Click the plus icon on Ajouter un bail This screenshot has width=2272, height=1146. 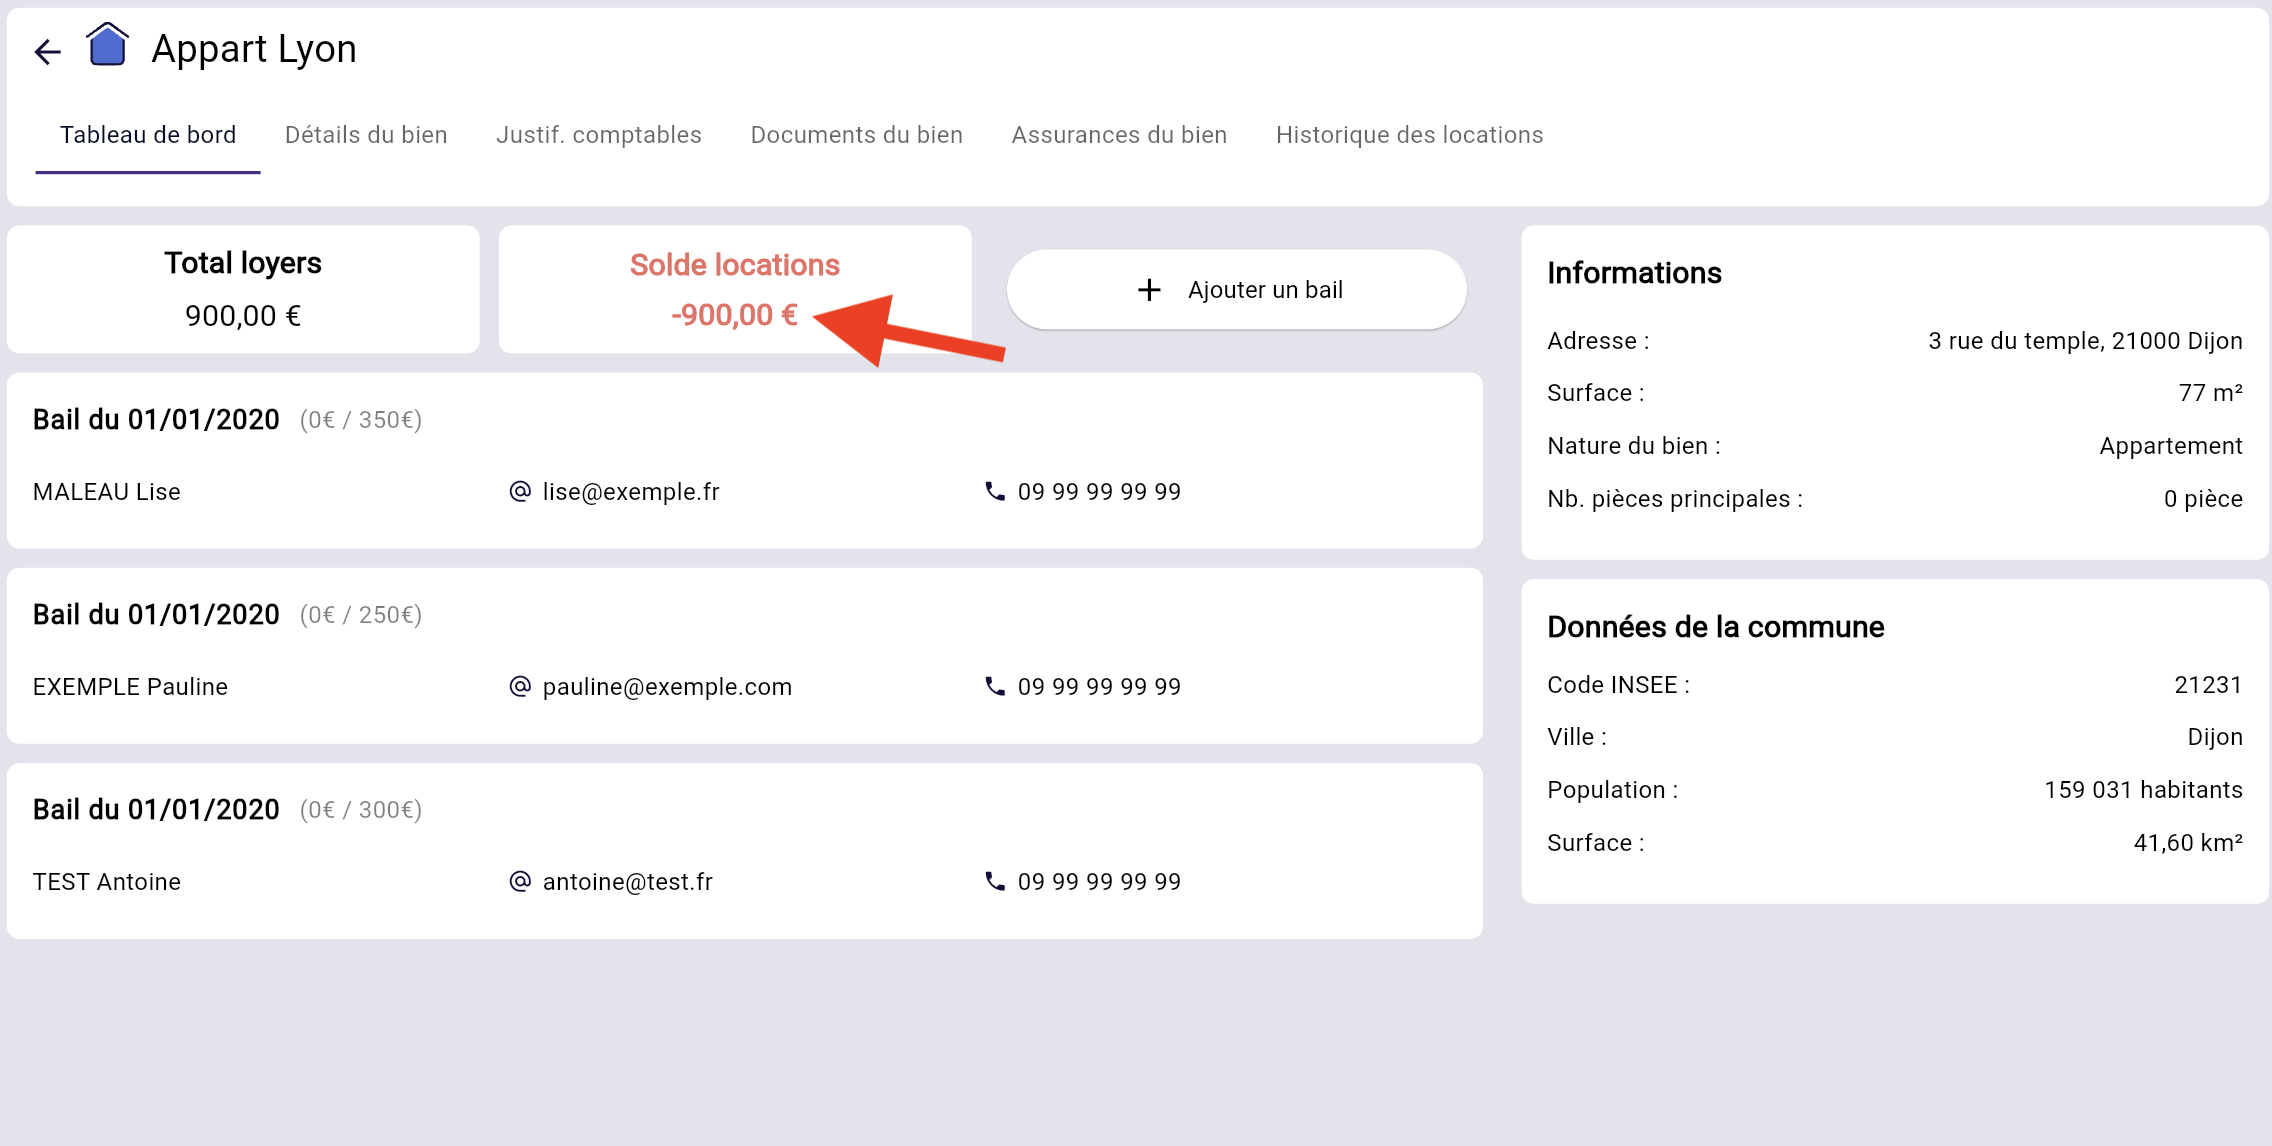(x=1149, y=290)
